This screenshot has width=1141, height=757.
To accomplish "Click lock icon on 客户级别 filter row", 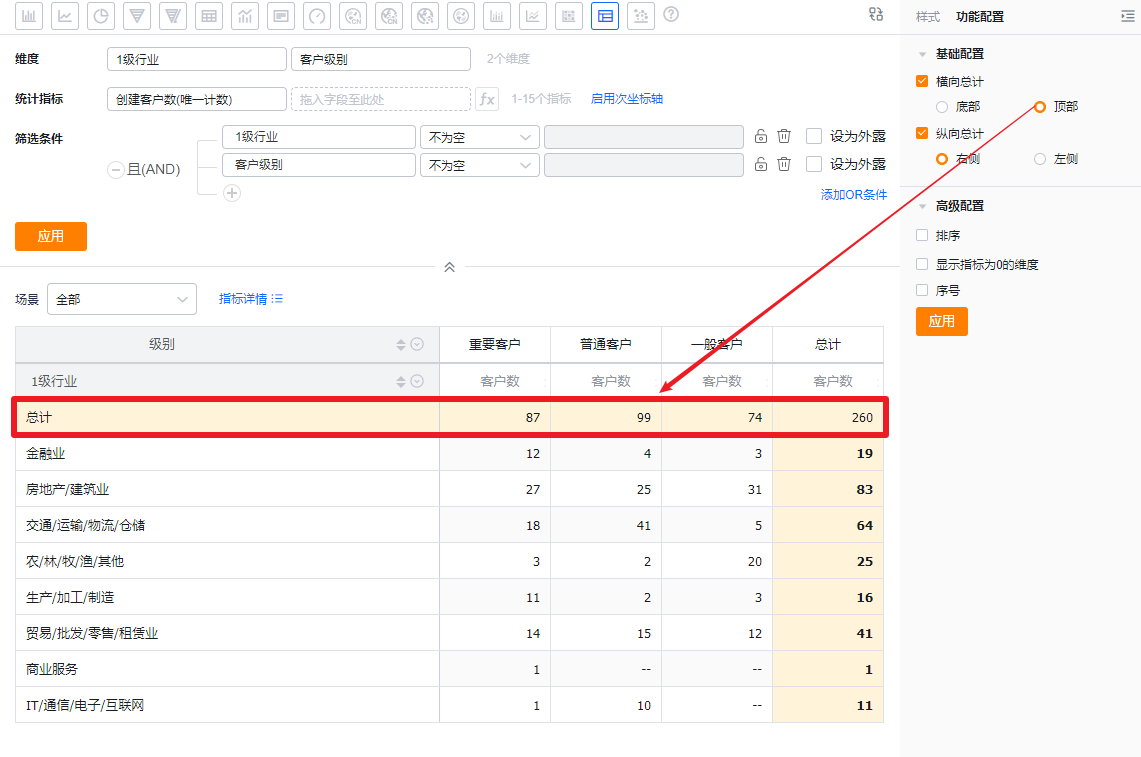I will tap(761, 164).
